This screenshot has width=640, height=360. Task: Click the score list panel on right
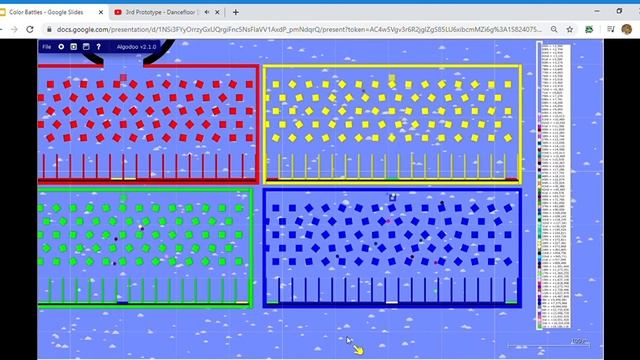point(553,185)
